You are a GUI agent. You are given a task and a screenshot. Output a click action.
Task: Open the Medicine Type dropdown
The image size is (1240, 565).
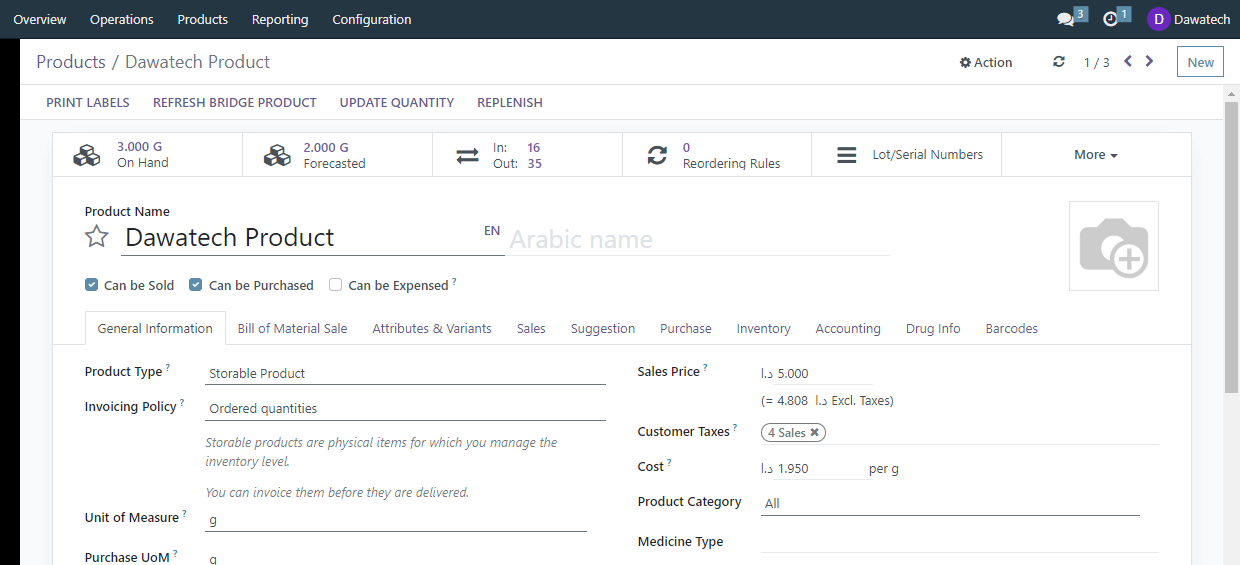960,541
